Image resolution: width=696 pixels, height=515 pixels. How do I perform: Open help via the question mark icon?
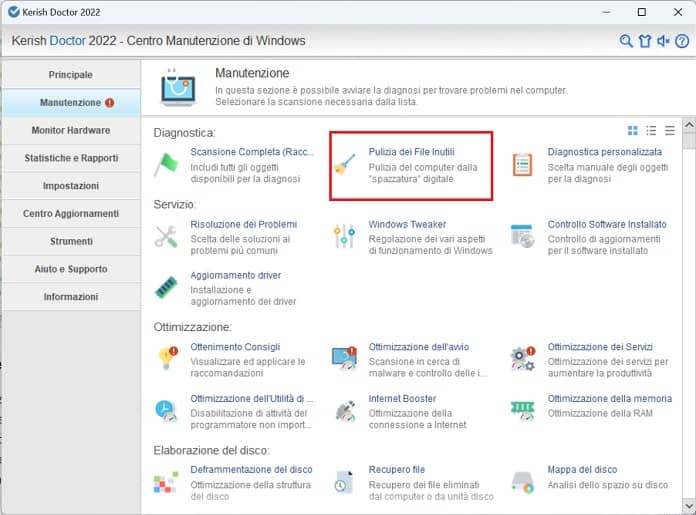[682, 41]
